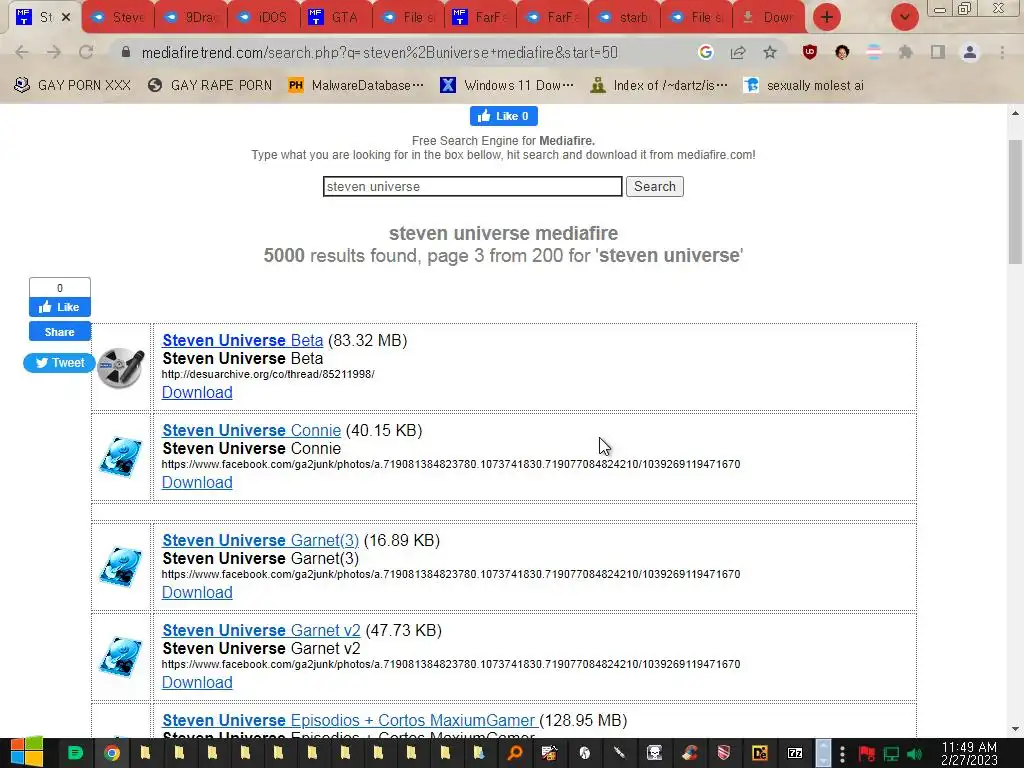Download the Steven Universe Beta file

coord(197,392)
